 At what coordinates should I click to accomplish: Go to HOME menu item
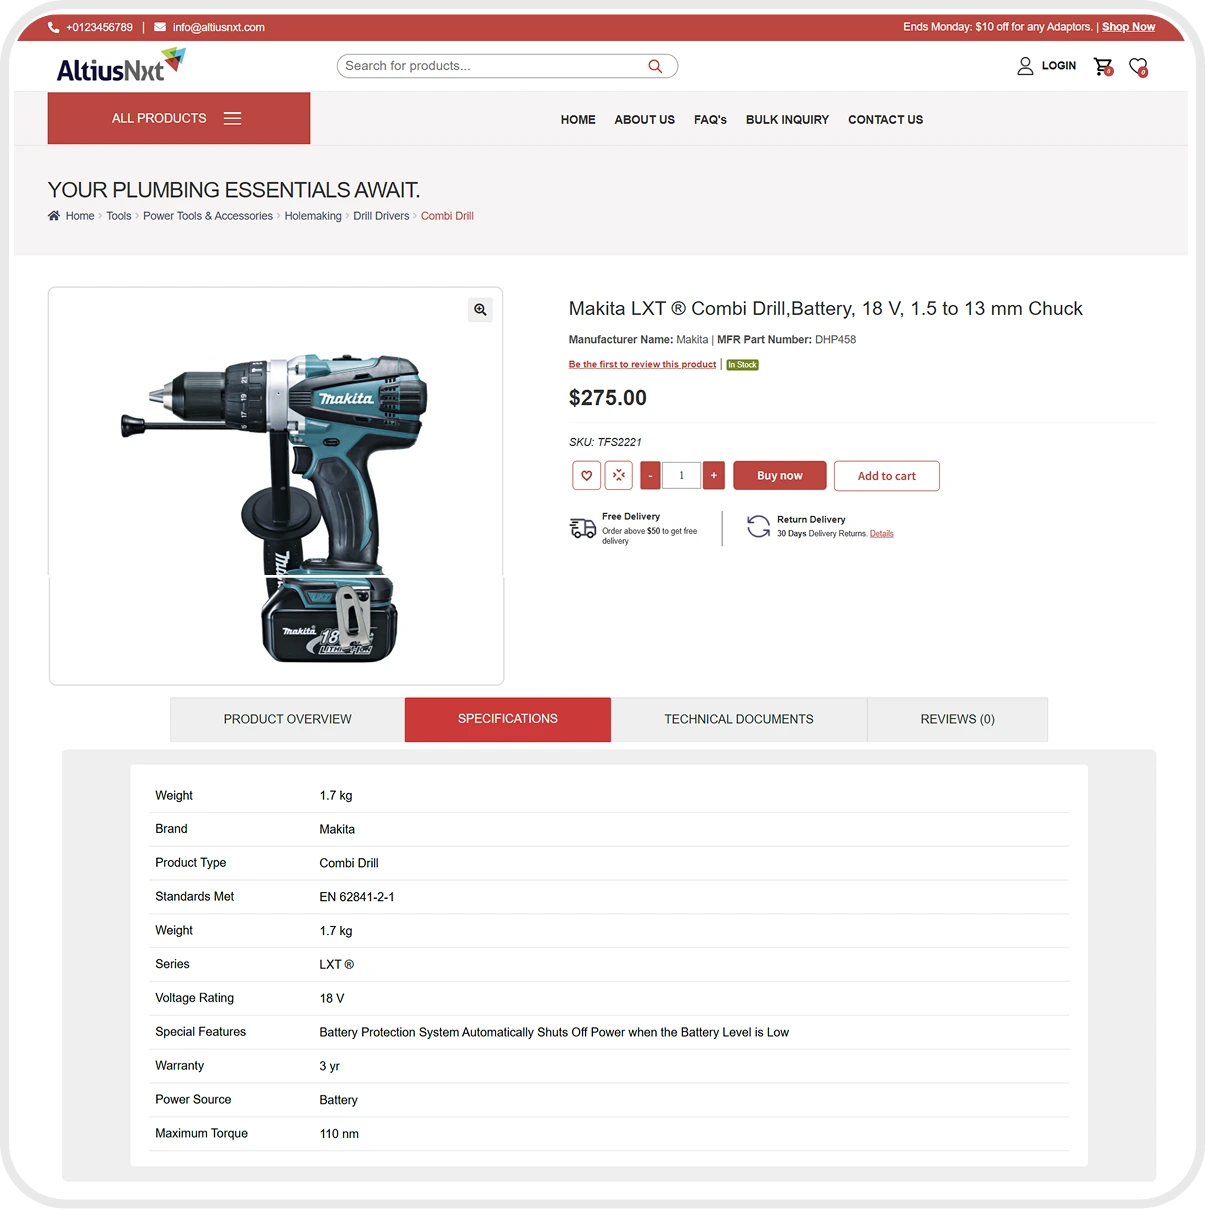click(578, 120)
